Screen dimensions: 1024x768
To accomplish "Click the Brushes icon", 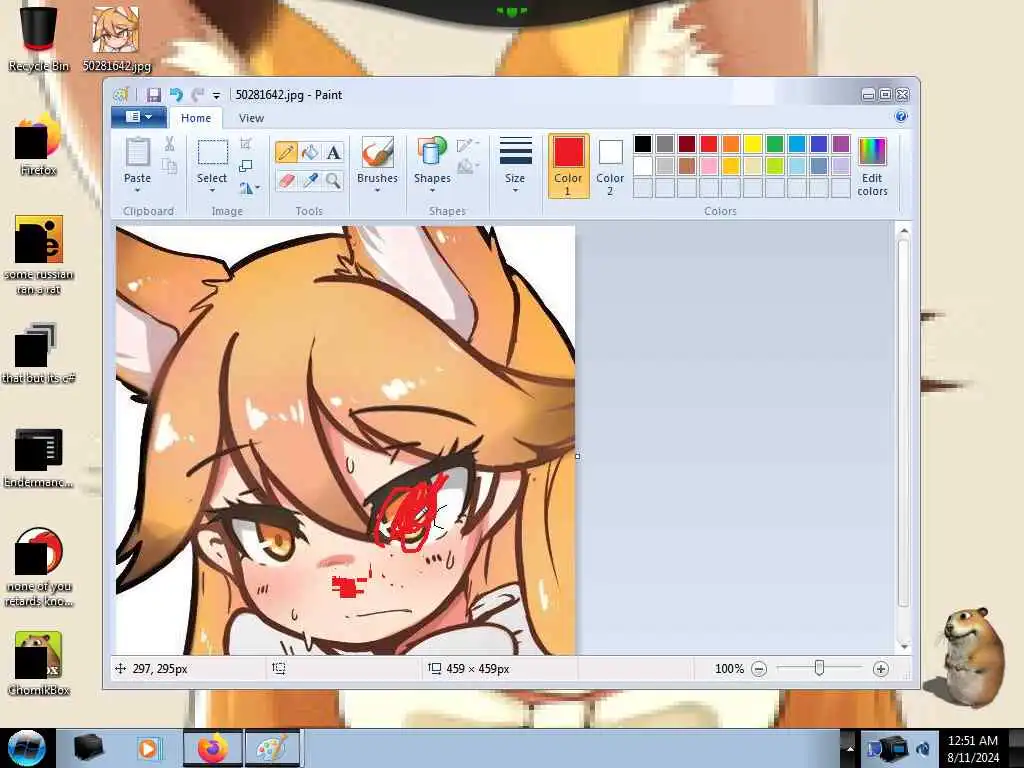I will point(377,153).
